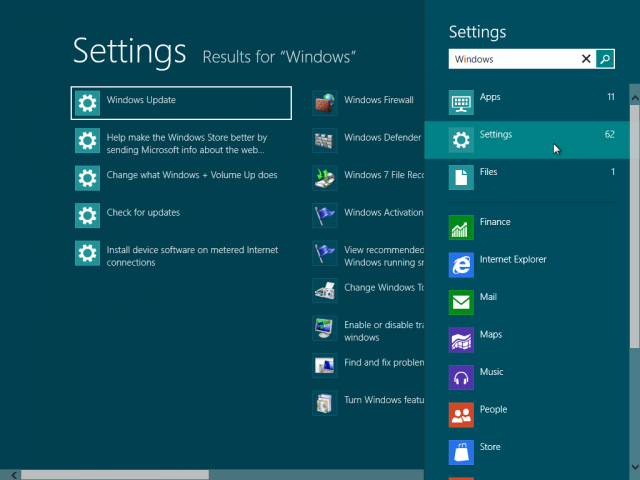Click the left scroll arrow at bottom
The image size is (640, 480).
coord(14,475)
